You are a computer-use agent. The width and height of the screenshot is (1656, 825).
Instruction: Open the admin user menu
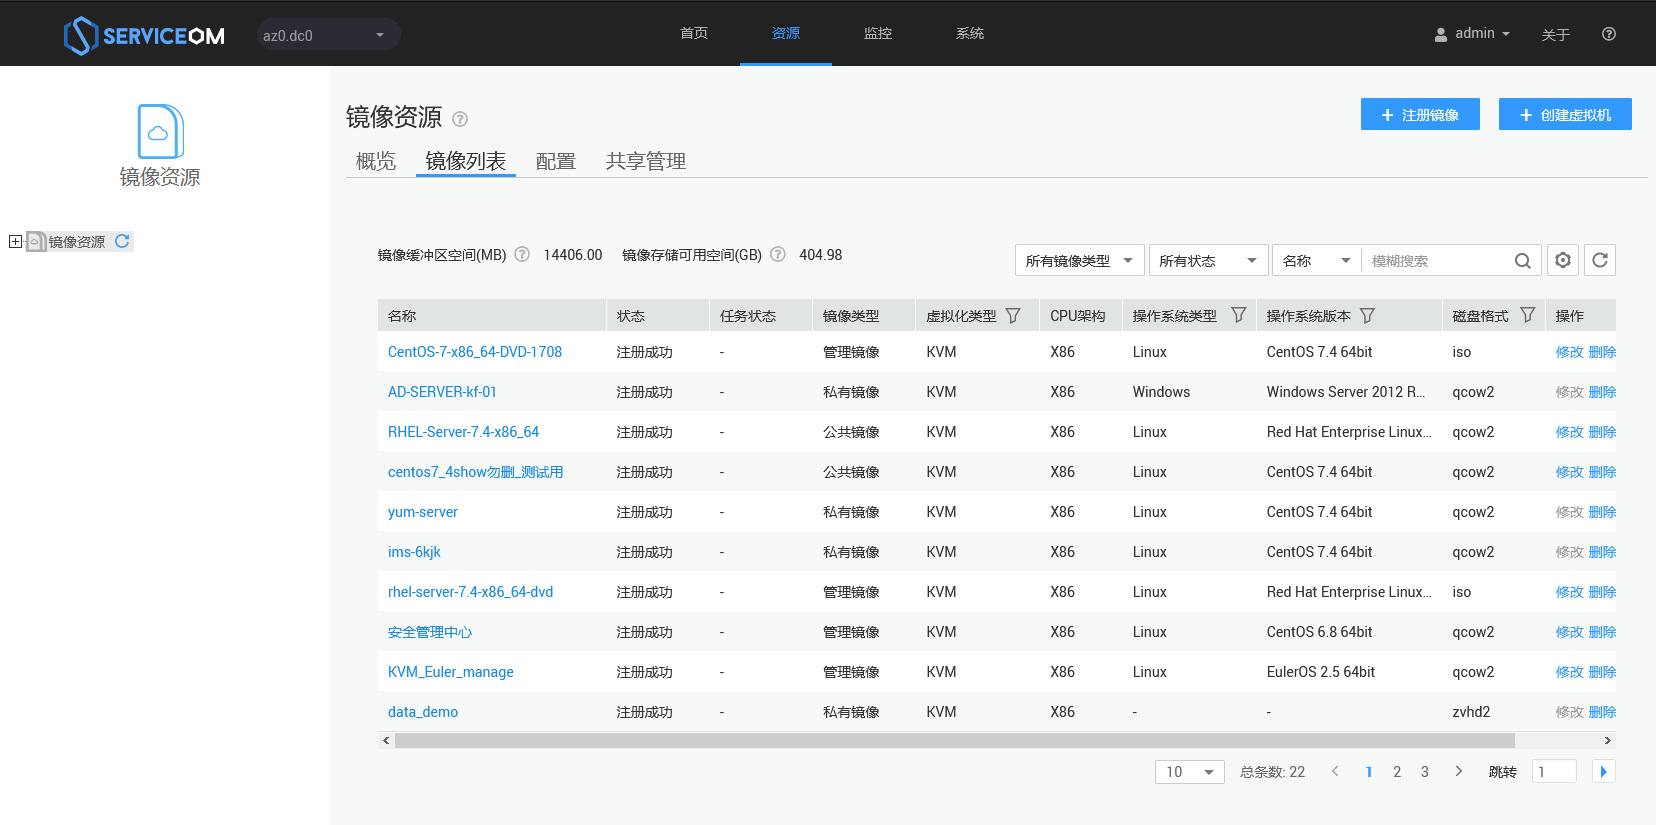click(1472, 34)
